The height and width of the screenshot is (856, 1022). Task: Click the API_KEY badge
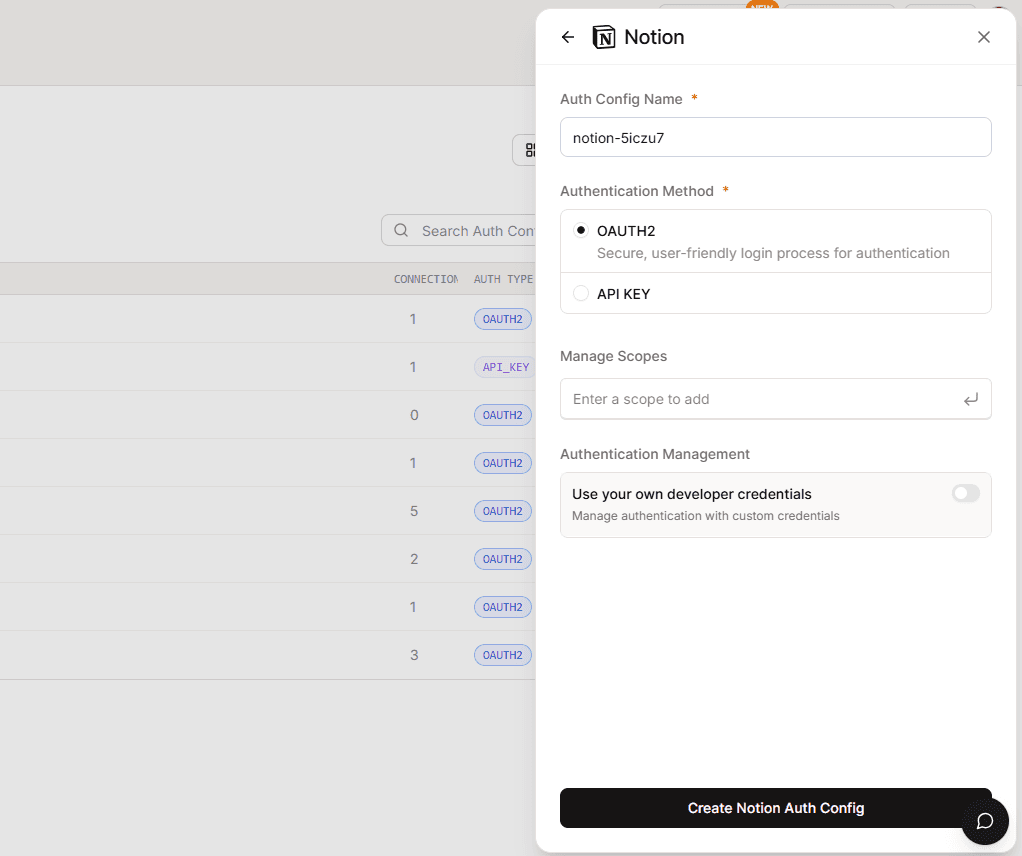tap(505, 367)
